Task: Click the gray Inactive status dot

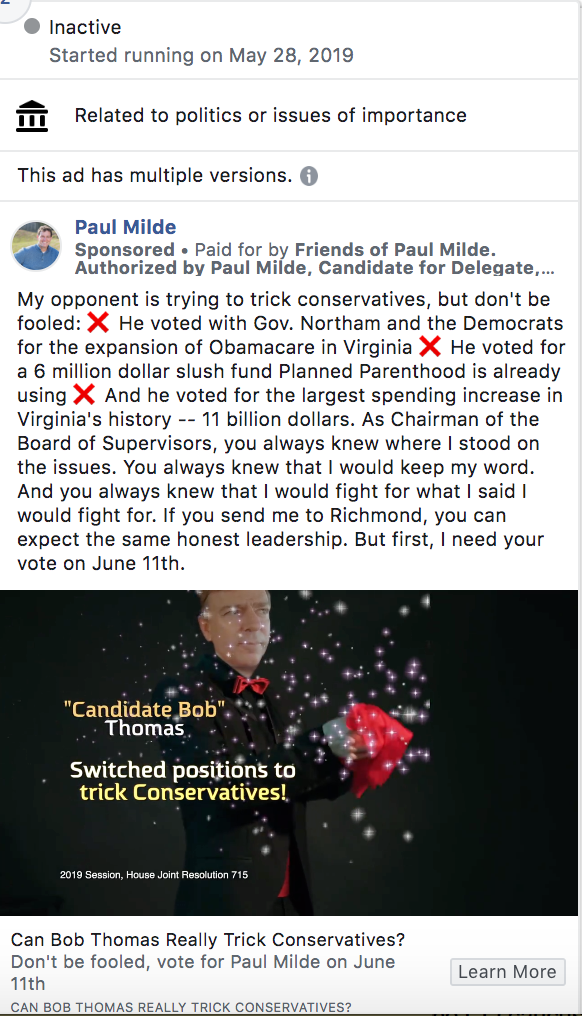Action: tap(32, 27)
